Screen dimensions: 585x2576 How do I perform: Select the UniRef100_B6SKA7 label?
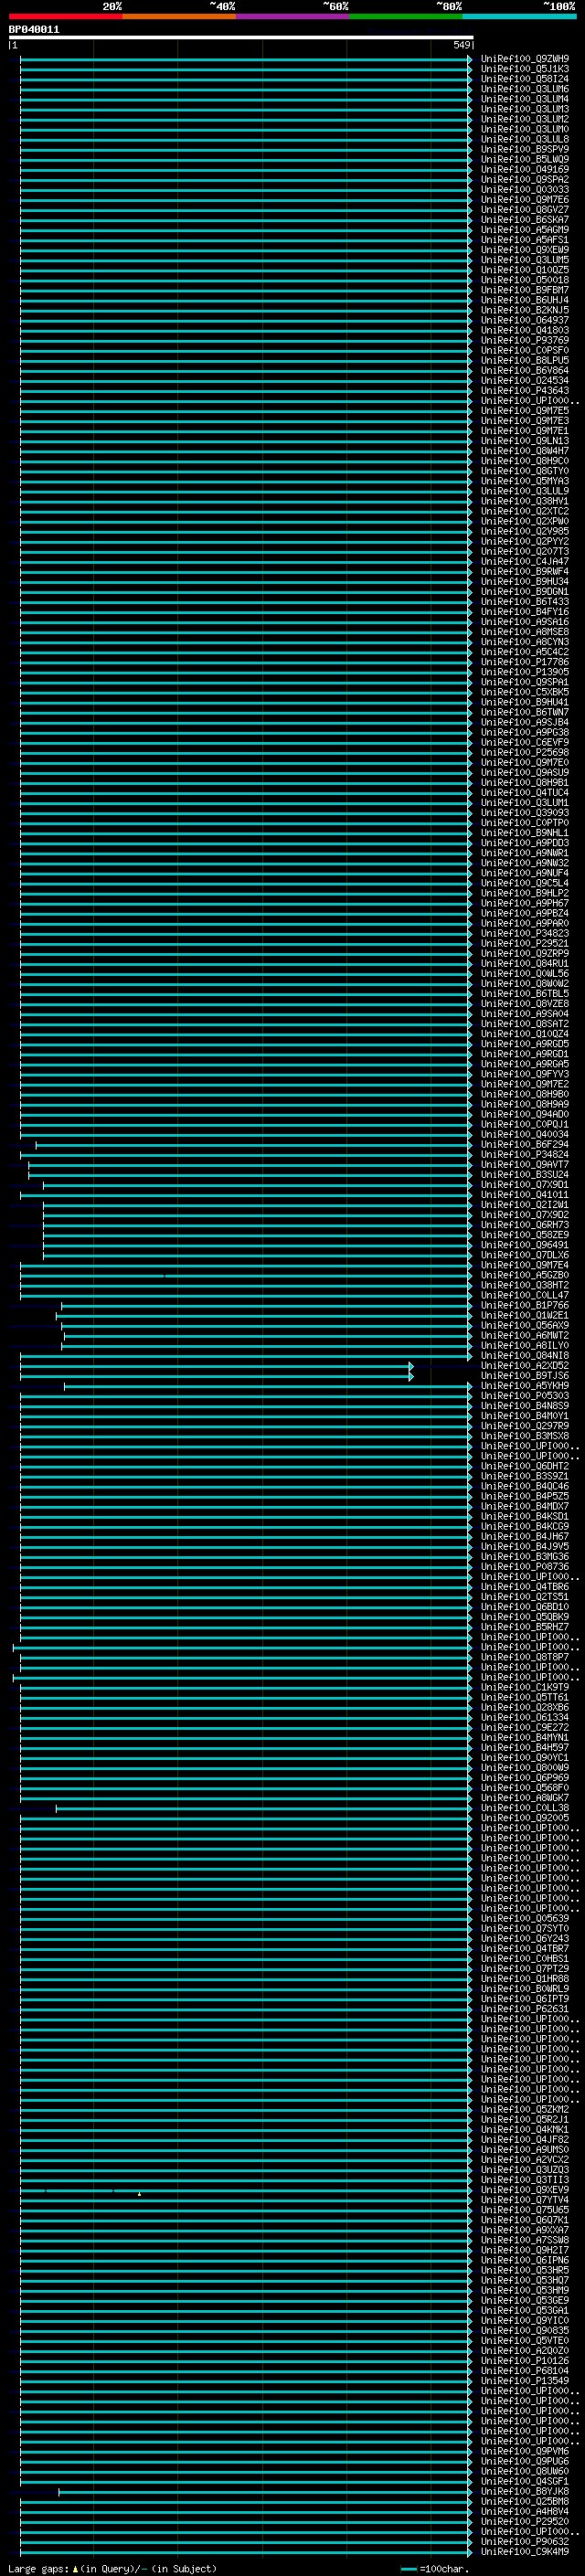525,220
